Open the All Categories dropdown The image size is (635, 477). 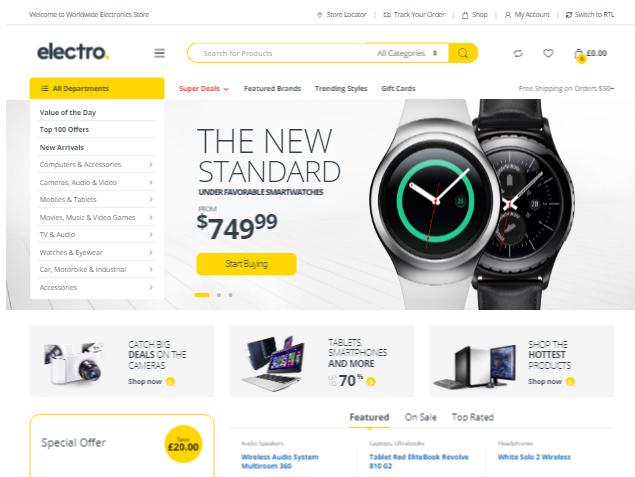[x=407, y=53]
